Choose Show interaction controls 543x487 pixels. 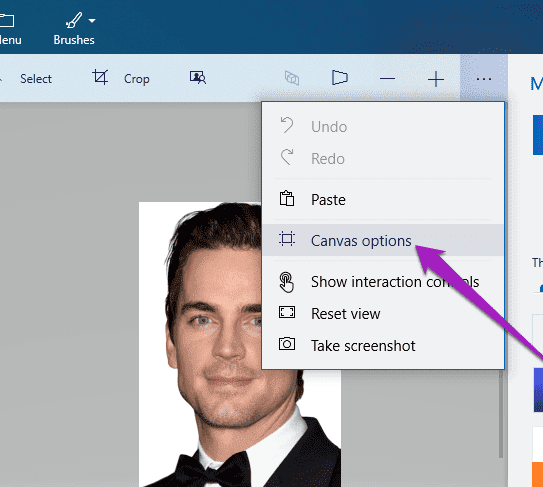383,282
